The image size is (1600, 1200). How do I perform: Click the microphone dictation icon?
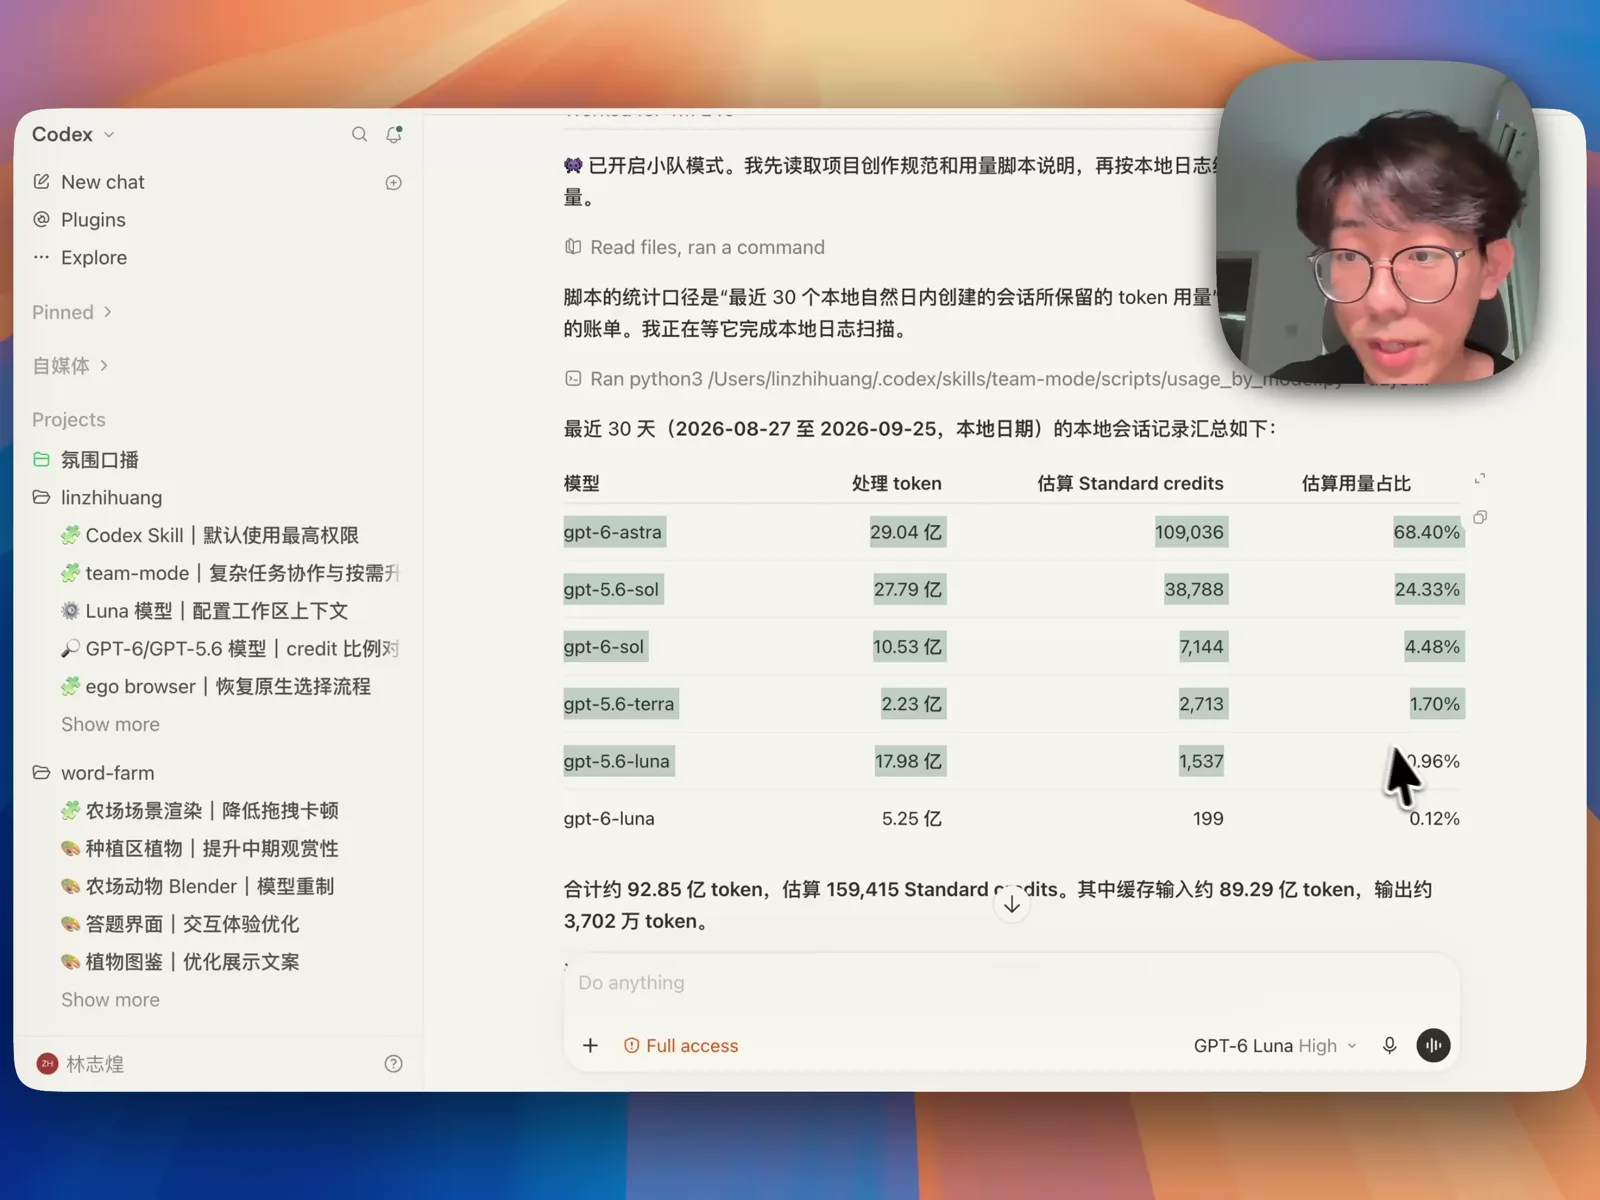pyautogui.click(x=1389, y=1045)
